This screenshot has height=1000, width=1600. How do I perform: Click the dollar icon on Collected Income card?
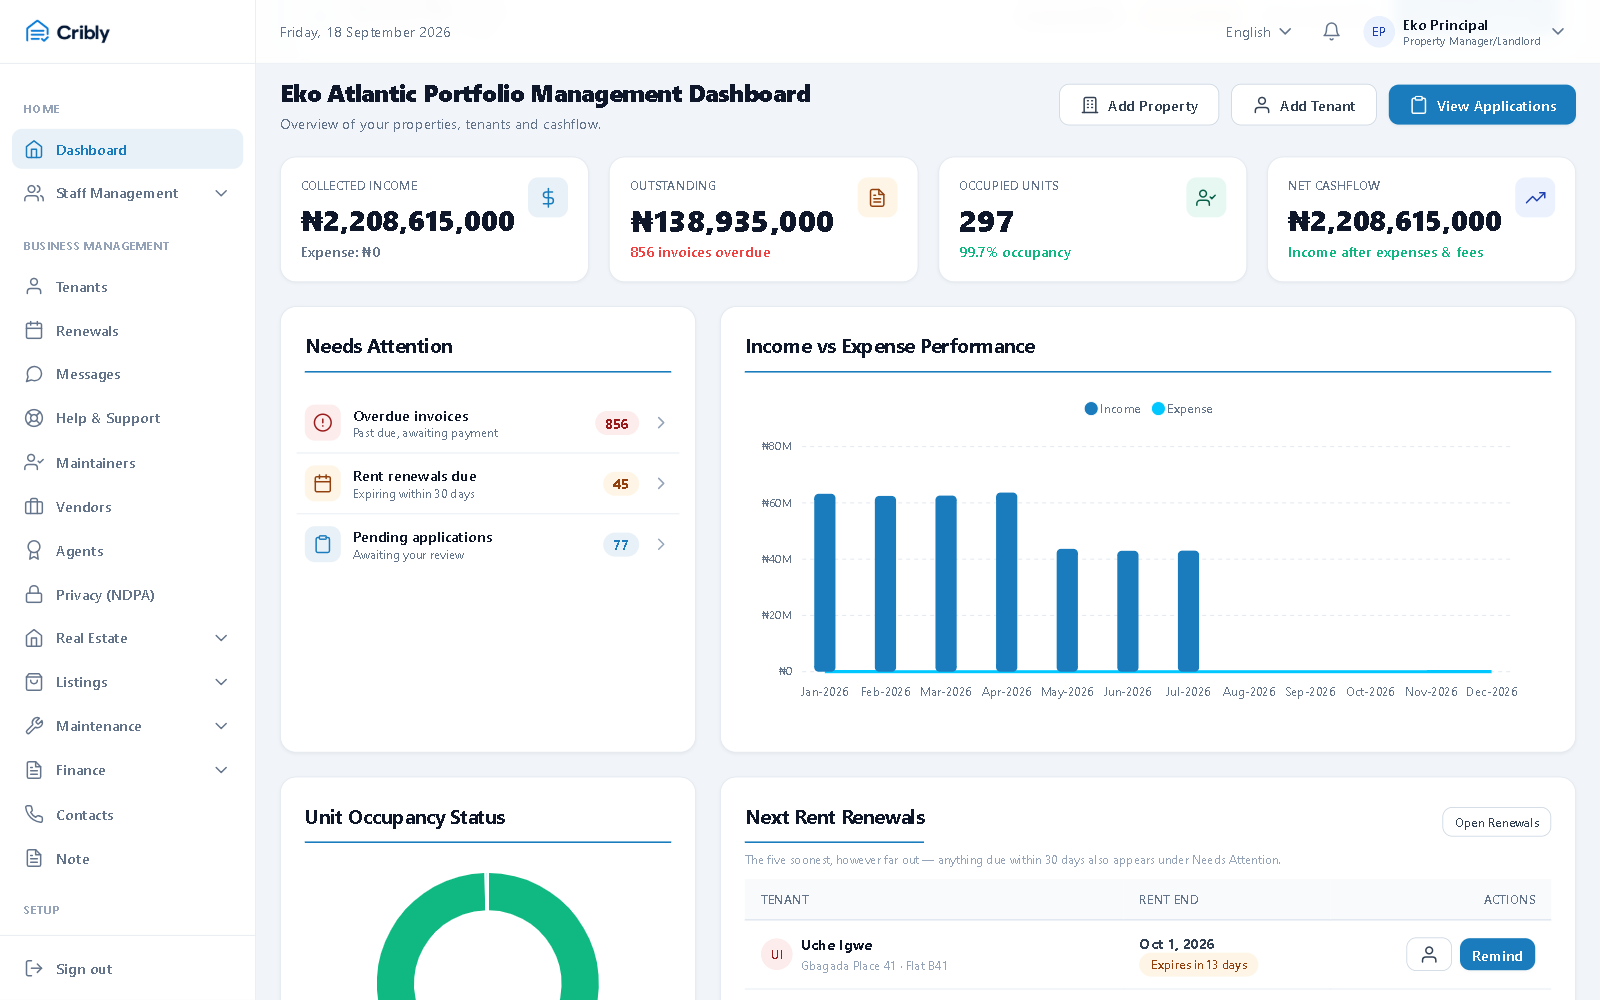coord(548,198)
